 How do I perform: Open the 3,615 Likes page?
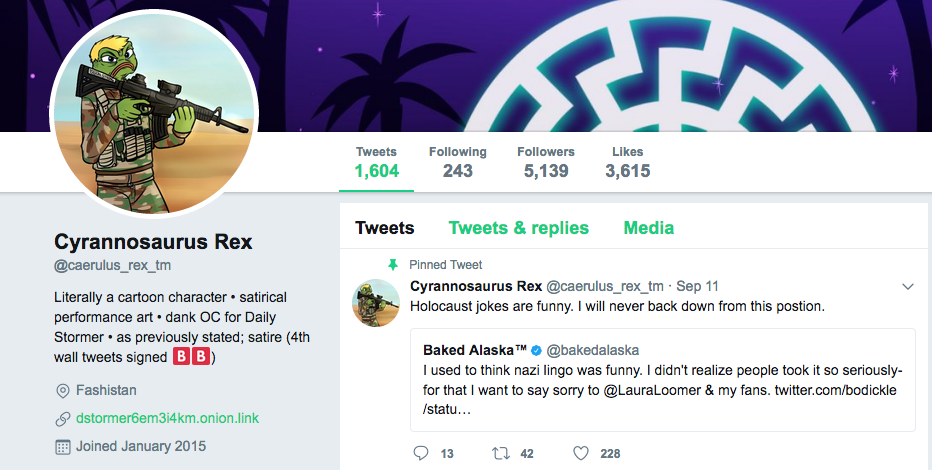627,162
